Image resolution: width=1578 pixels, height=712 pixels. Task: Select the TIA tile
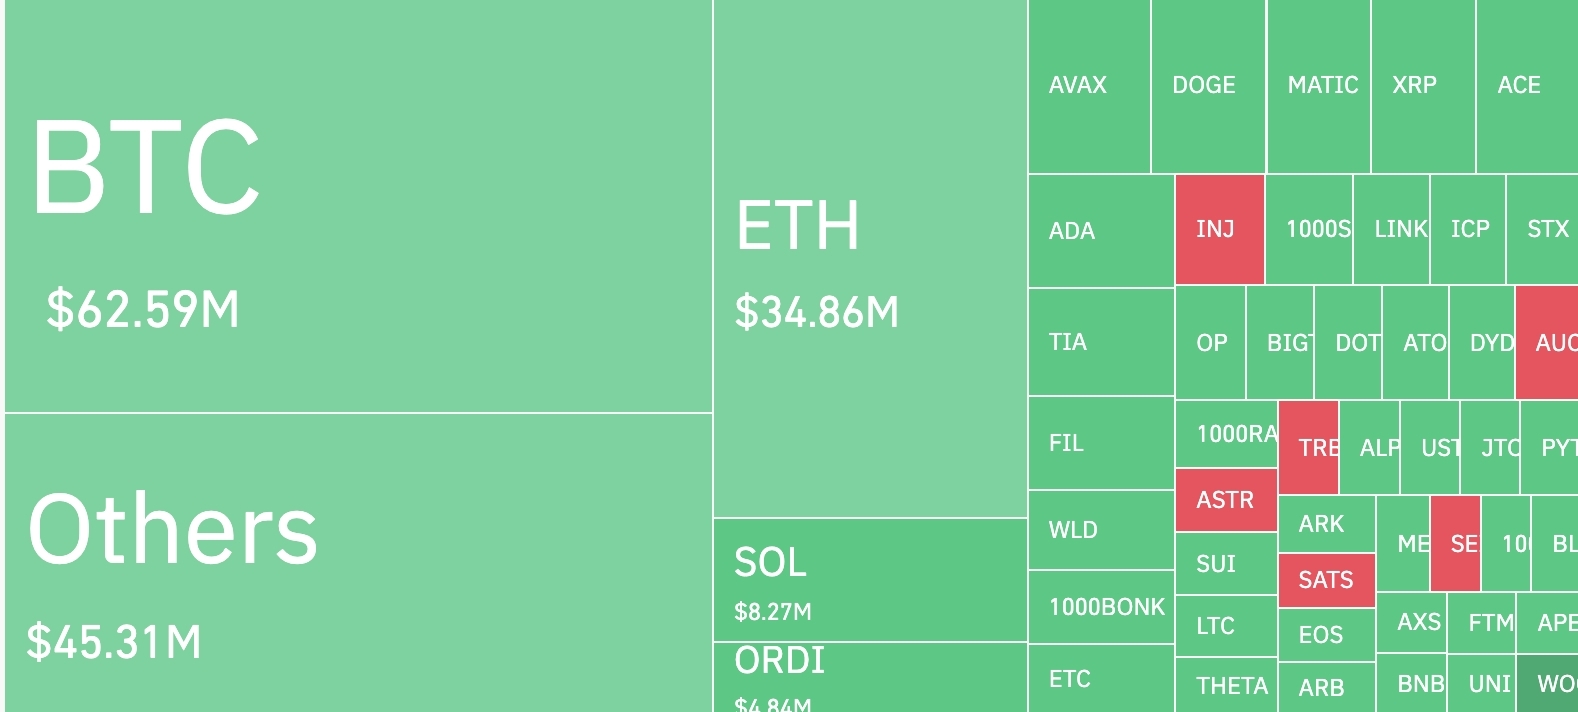[1101, 342]
